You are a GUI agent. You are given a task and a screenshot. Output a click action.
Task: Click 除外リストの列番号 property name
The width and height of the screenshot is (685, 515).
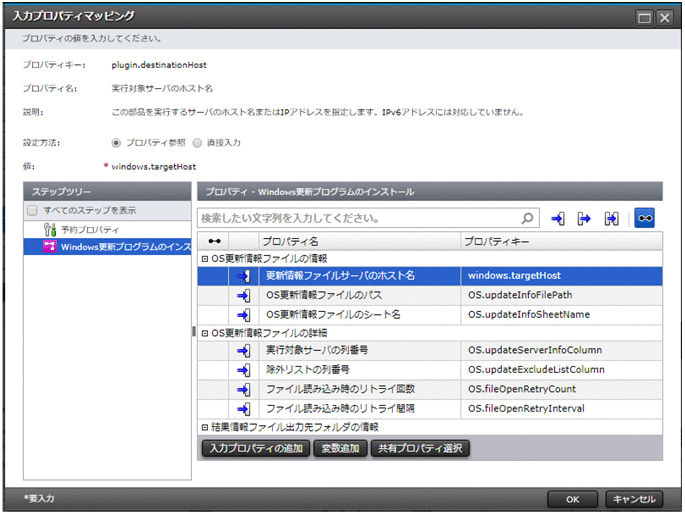tap(308, 370)
